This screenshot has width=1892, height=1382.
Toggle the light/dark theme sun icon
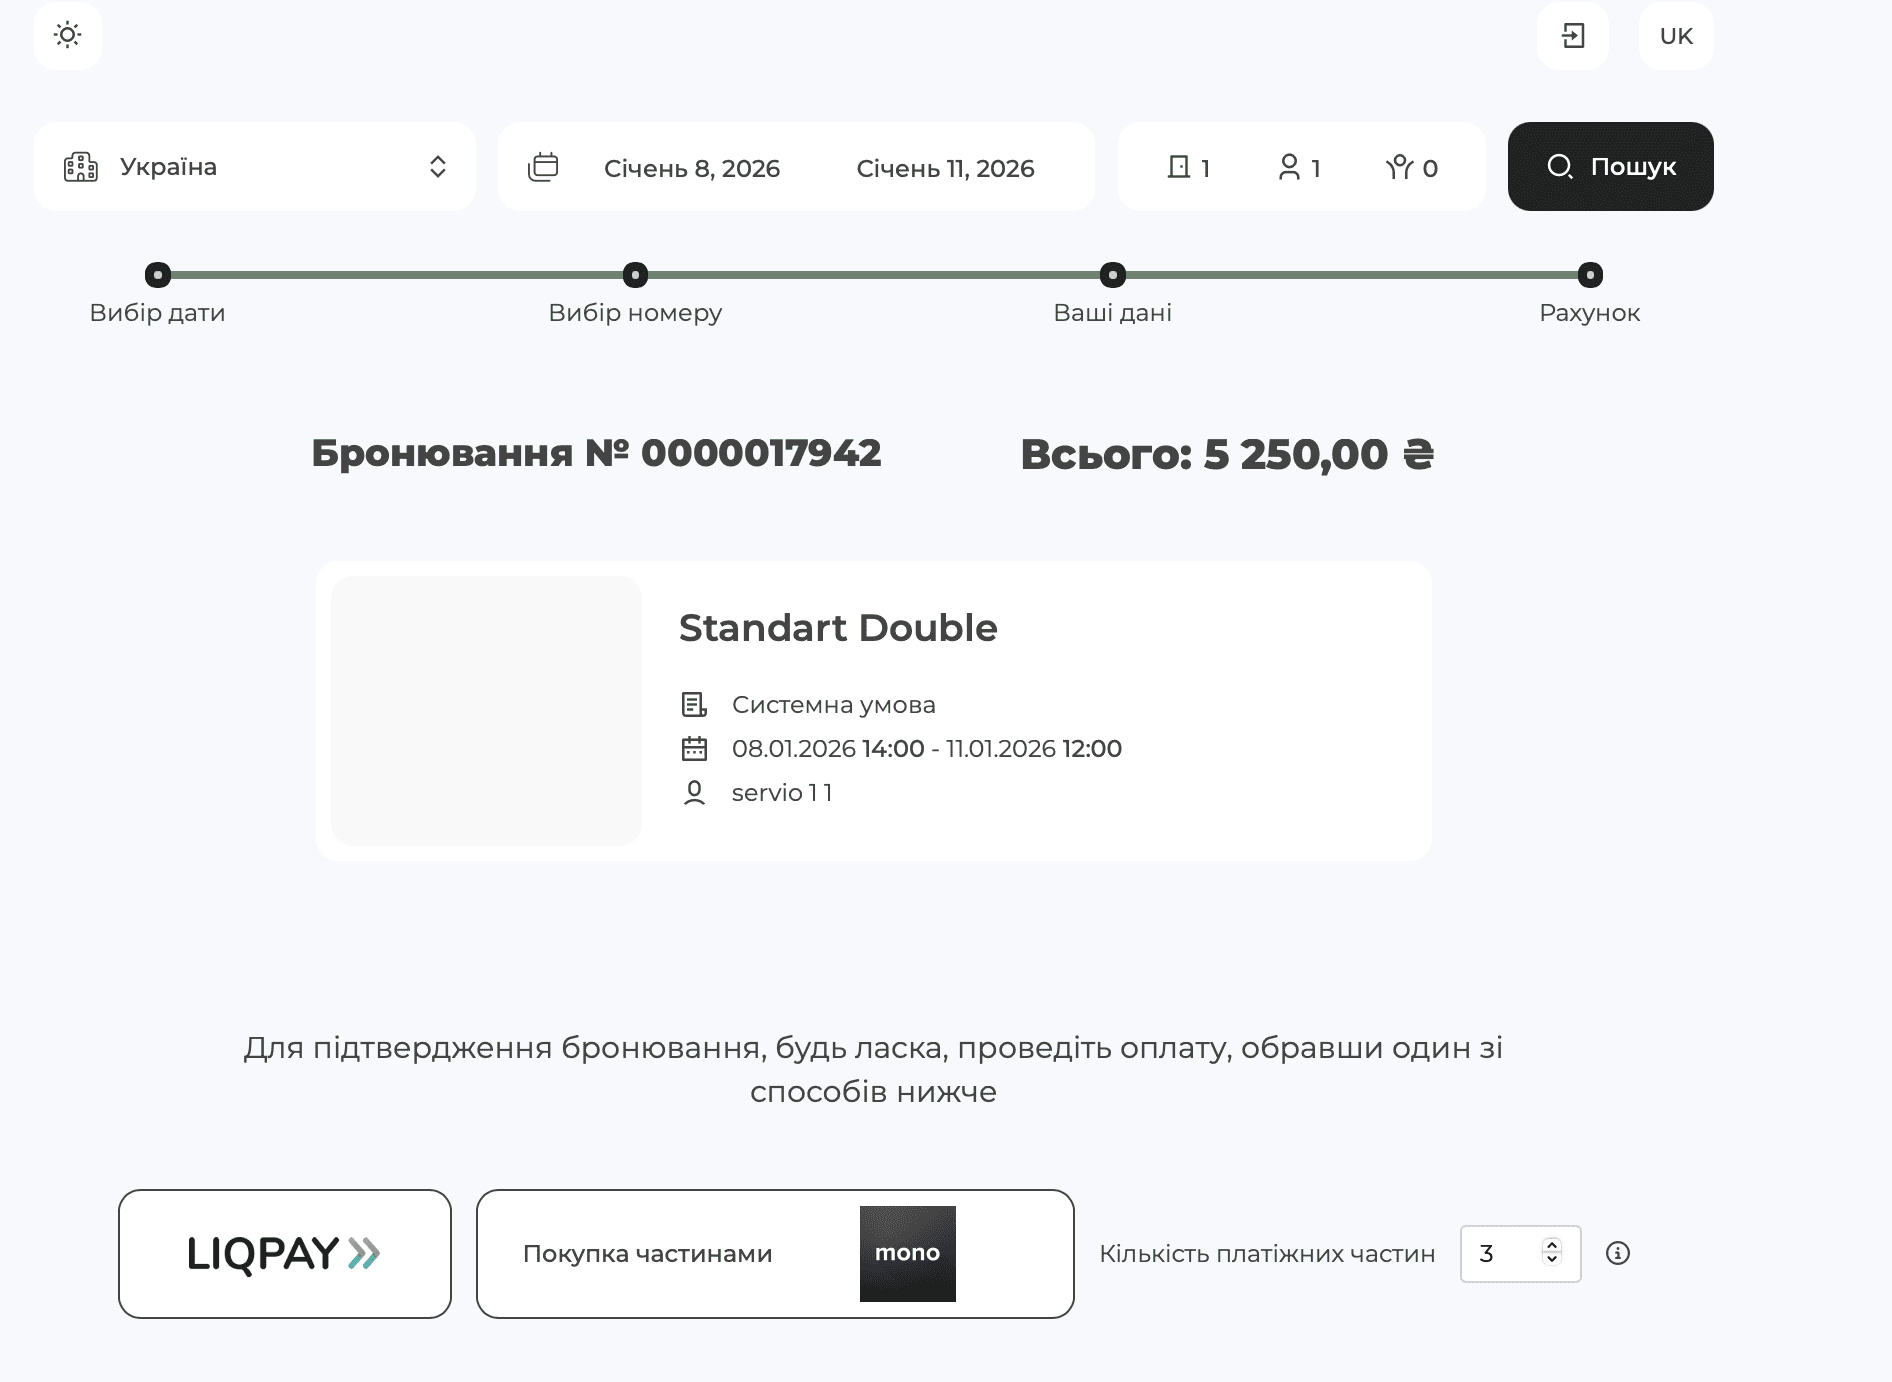coord(68,36)
